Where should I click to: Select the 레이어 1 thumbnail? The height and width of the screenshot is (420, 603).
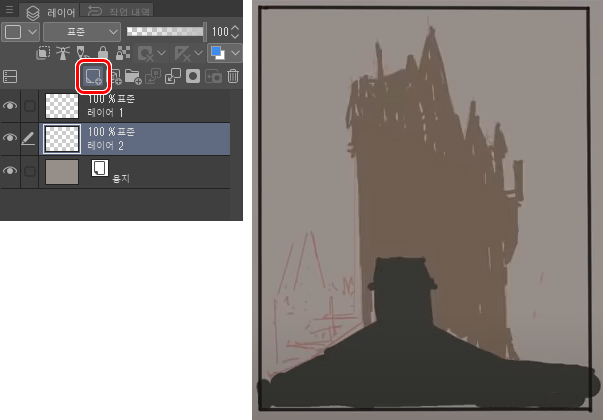click(x=62, y=105)
